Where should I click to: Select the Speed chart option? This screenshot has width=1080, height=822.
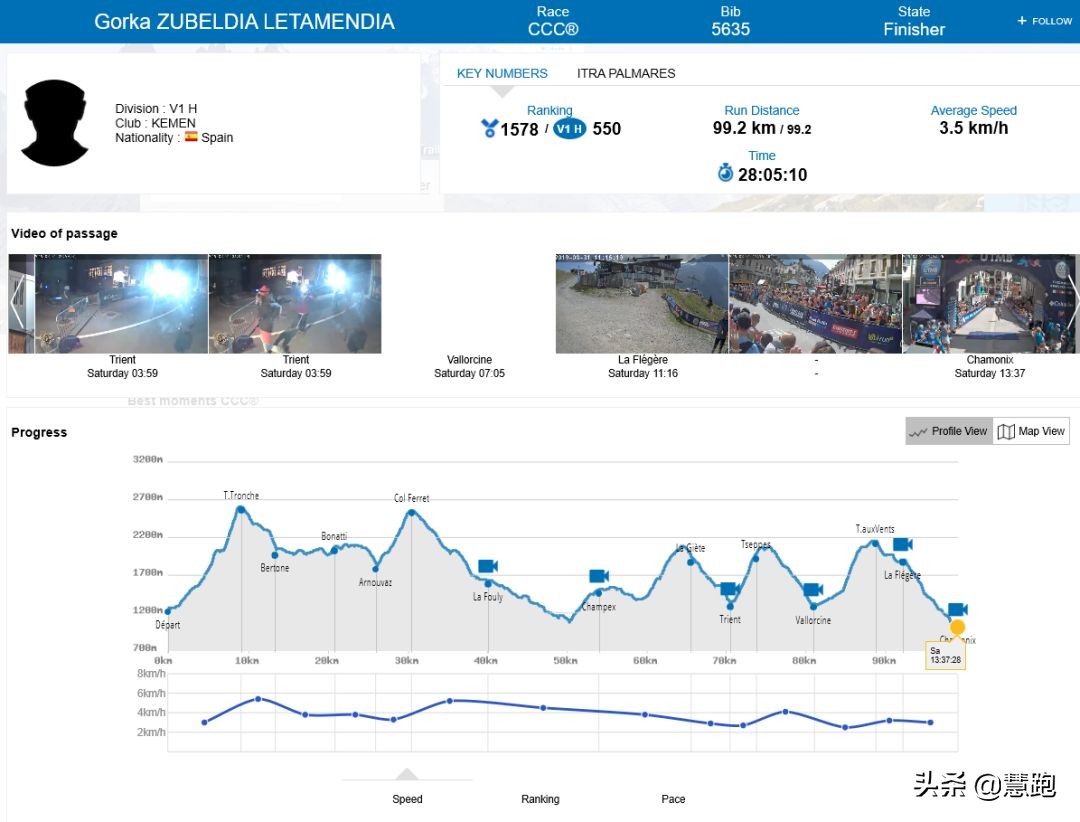(x=407, y=799)
